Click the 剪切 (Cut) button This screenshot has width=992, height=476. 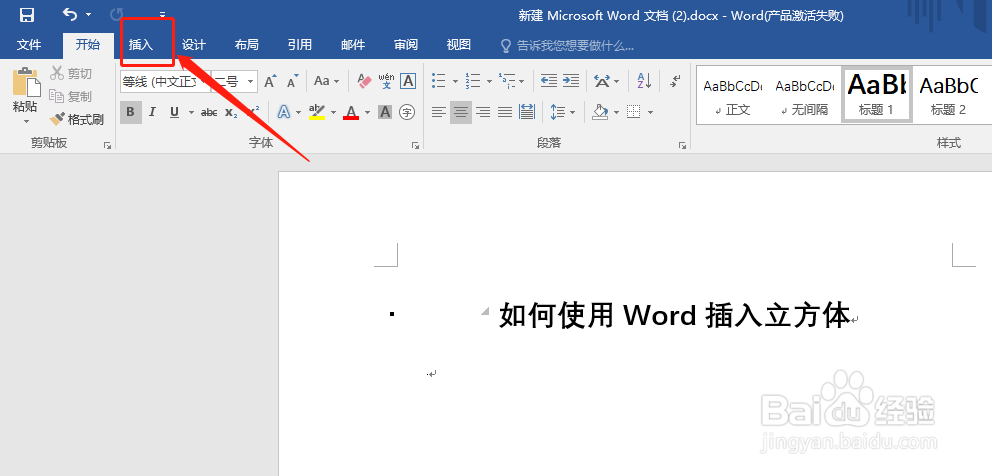pyautogui.click(x=72, y=73)
